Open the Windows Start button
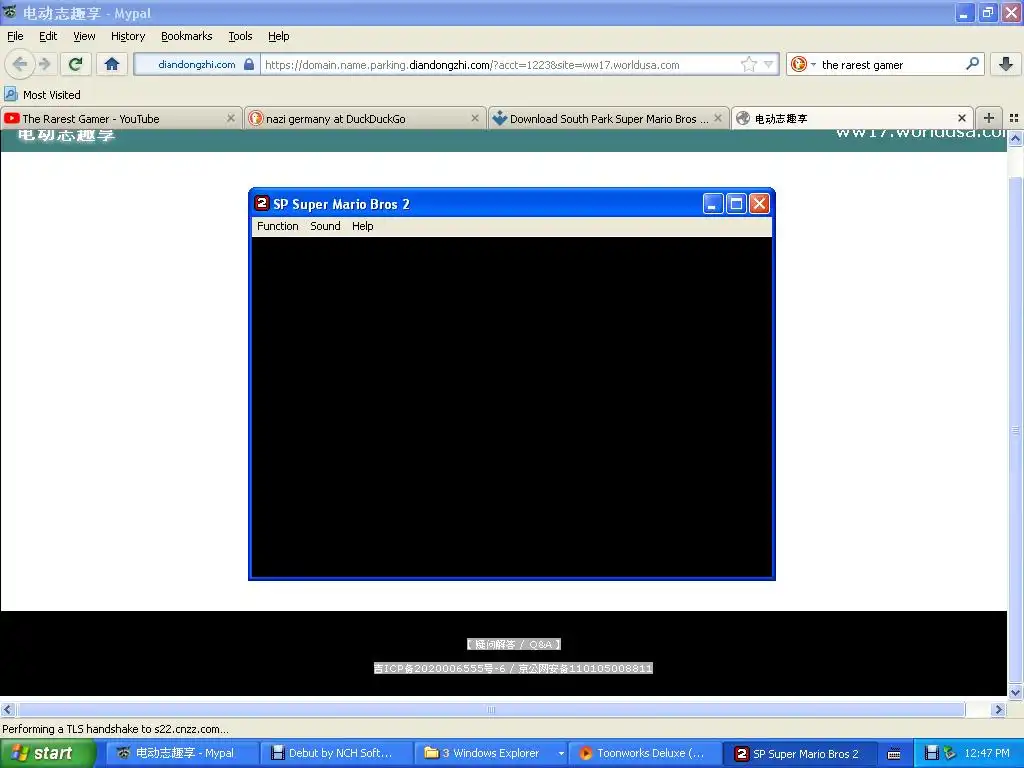Viewport: 1024px width, 768px height. click(47, 753)
